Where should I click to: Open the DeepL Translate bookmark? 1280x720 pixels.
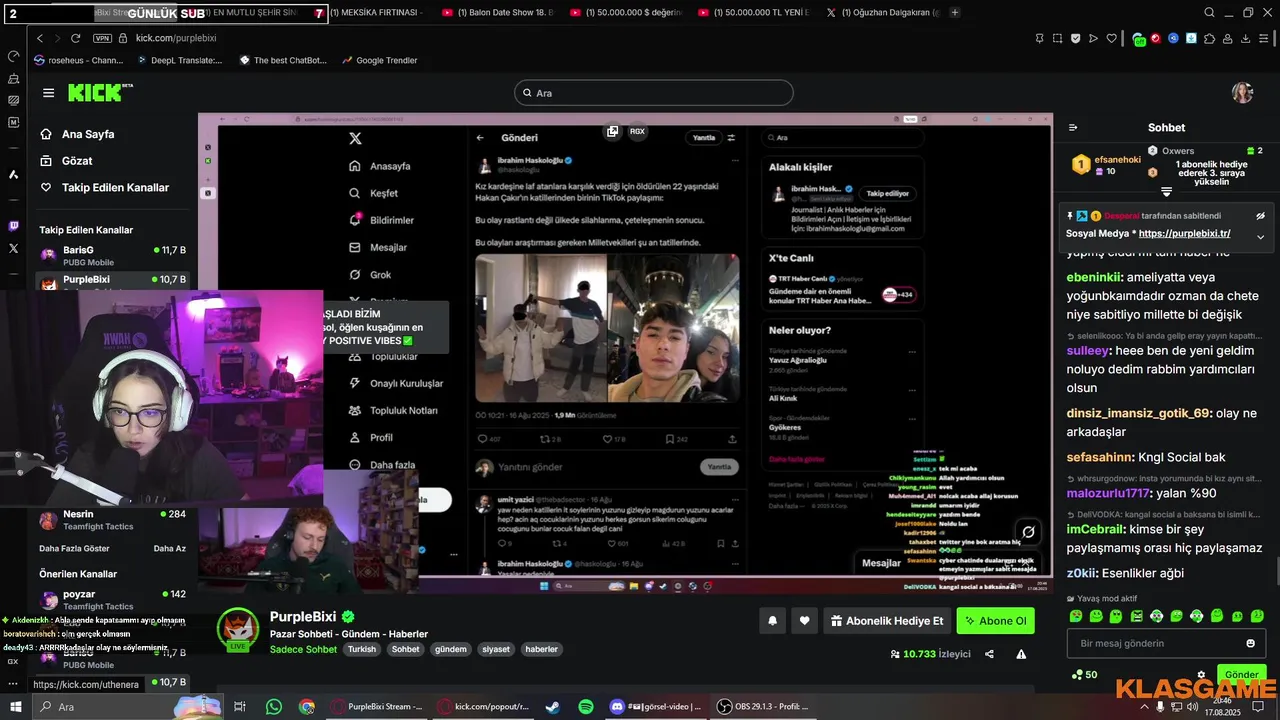pos(179,60)
